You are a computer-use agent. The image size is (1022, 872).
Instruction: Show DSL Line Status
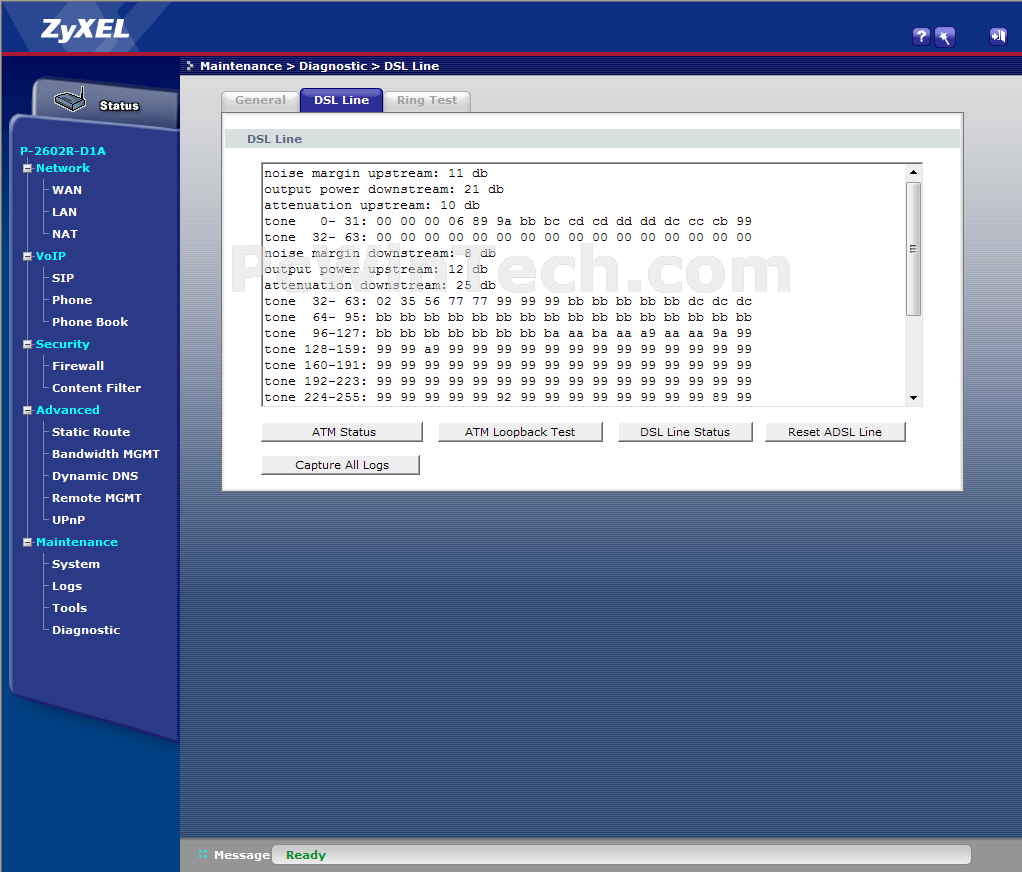tap(685, 432)
